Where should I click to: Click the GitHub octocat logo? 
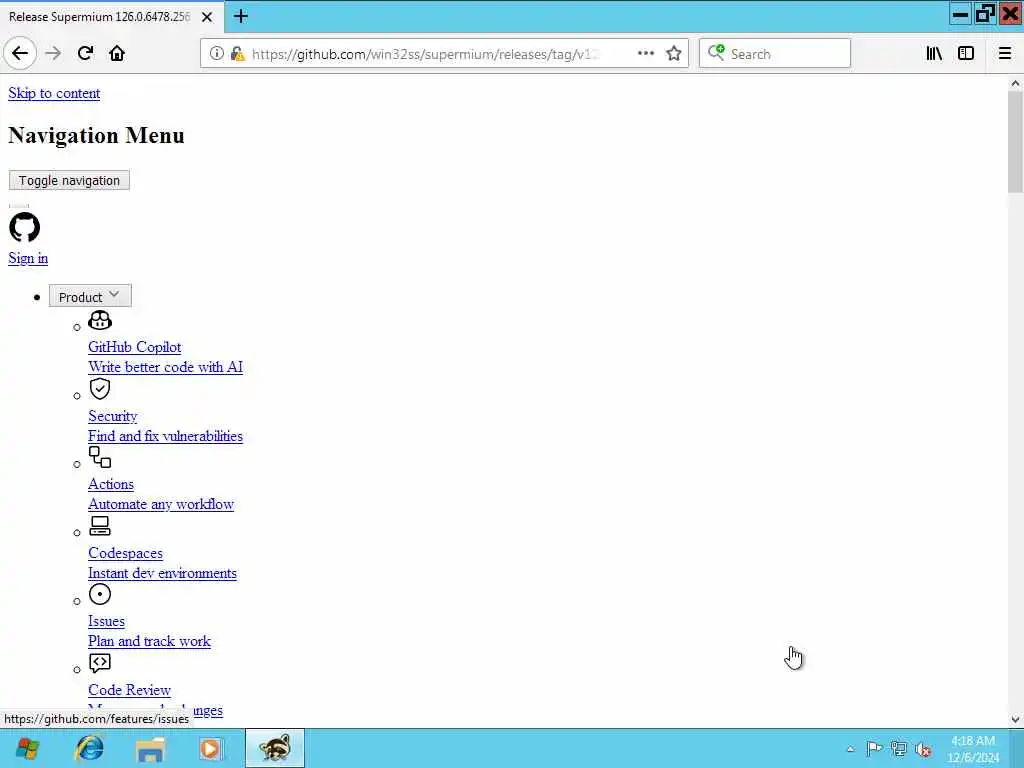click(x=24, y=227)
